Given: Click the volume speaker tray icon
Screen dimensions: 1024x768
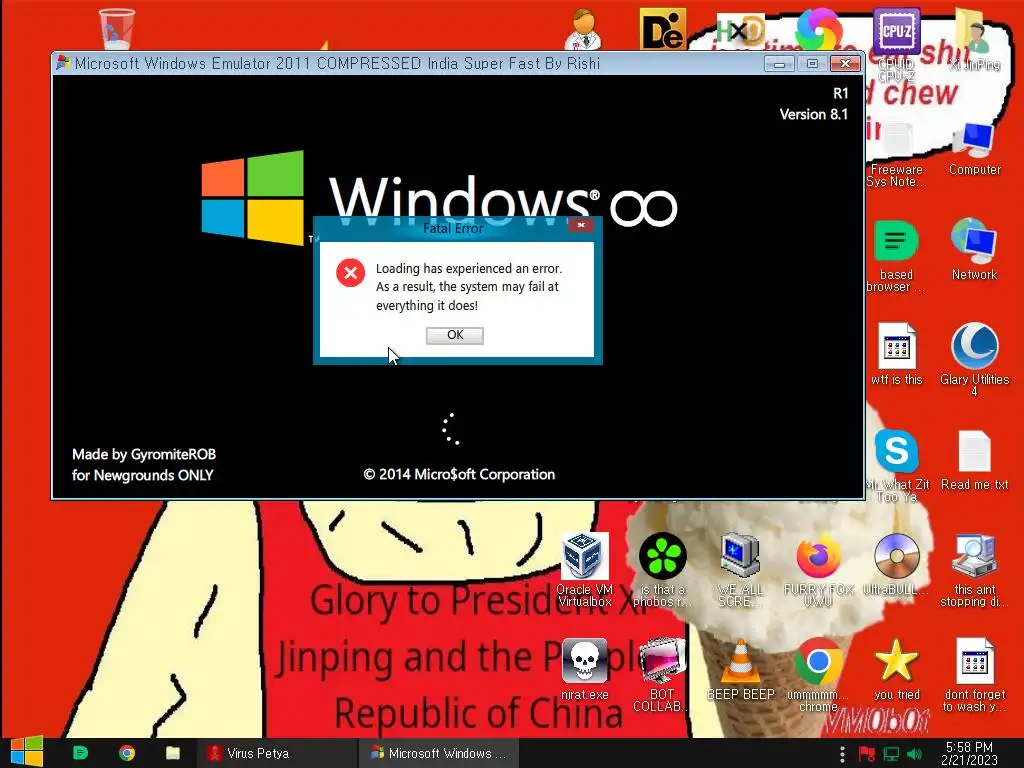Looking at the screenshot, I should tap(914, 754).
